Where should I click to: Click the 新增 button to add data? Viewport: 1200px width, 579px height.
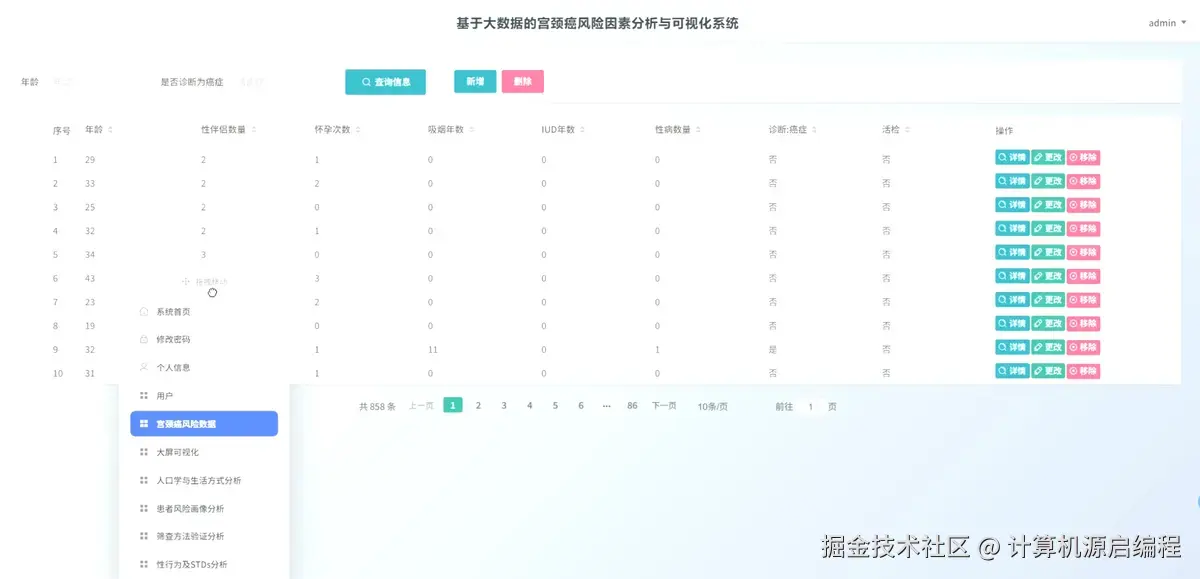[473, 82]
